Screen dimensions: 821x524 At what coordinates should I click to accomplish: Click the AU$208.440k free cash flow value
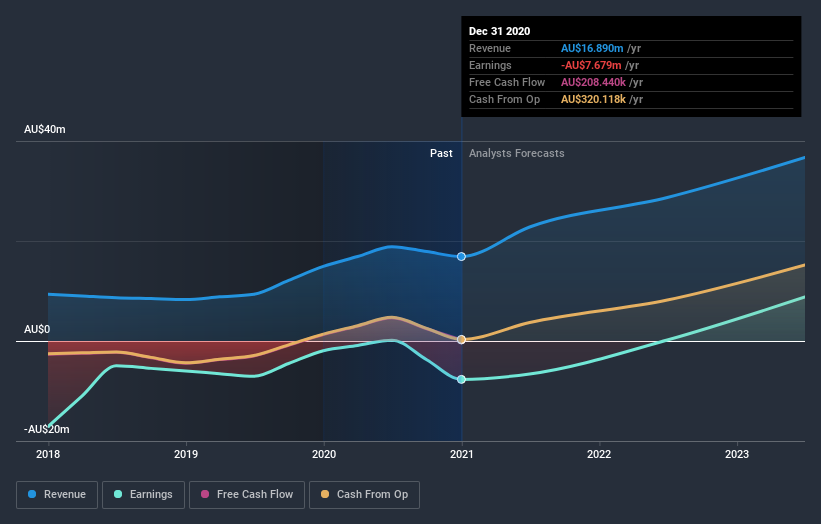(593, 82)
